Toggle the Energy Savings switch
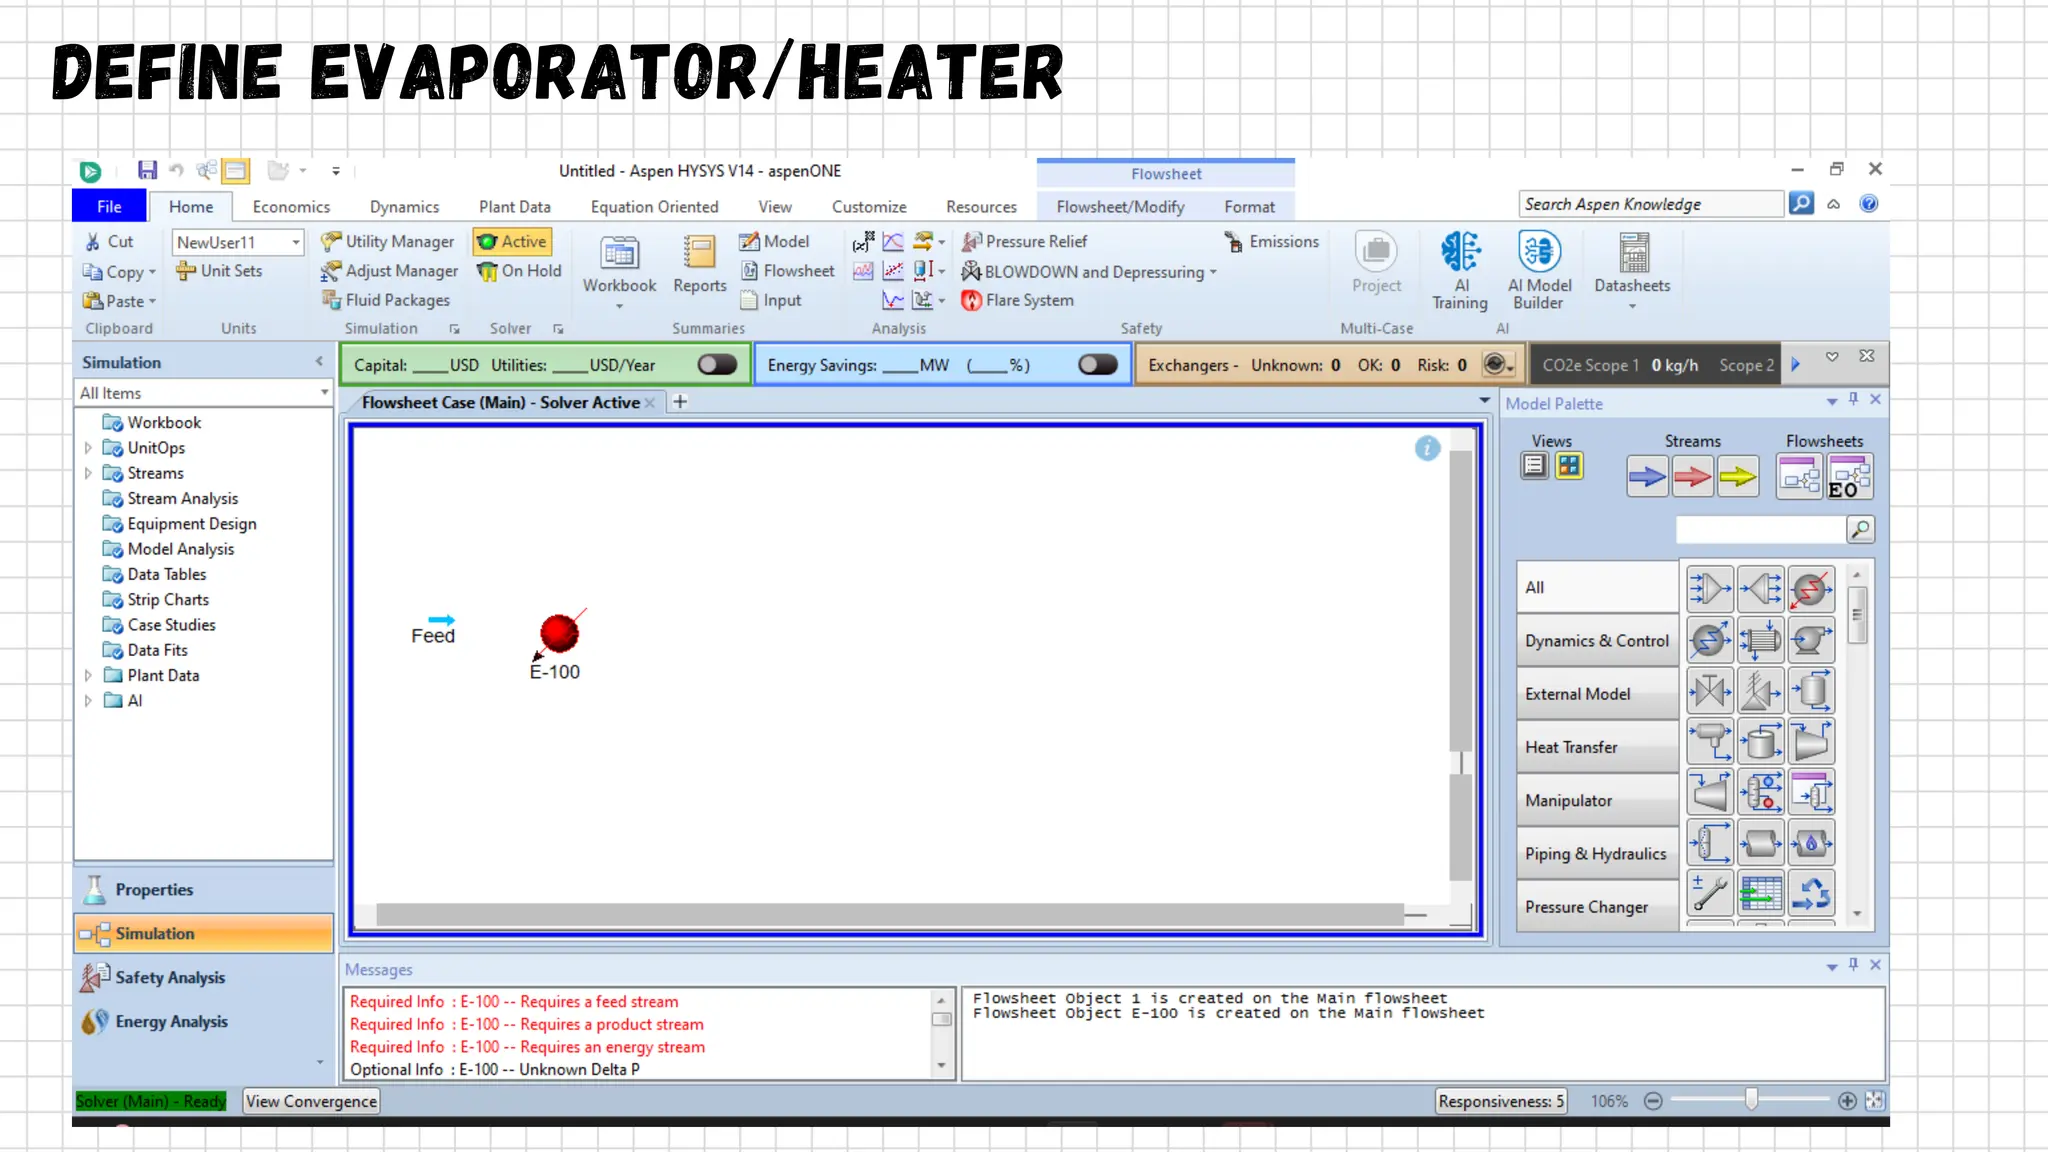 click(1098, 365)
